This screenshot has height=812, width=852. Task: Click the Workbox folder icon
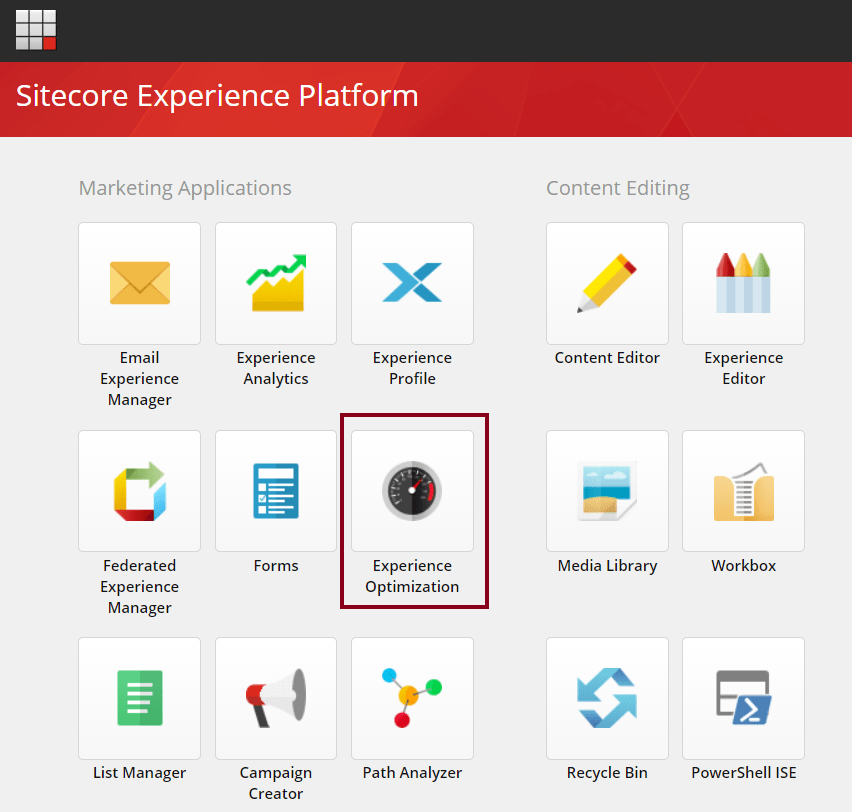coord(743,491)
